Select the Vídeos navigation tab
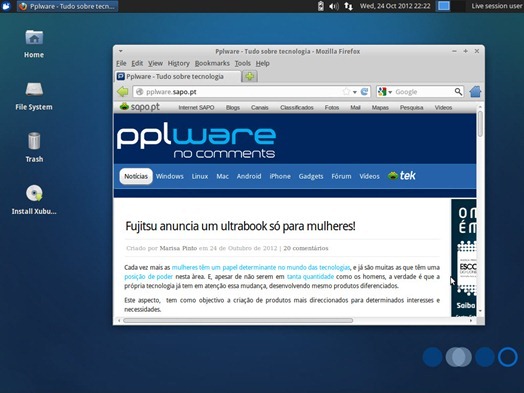 point(369,176)
